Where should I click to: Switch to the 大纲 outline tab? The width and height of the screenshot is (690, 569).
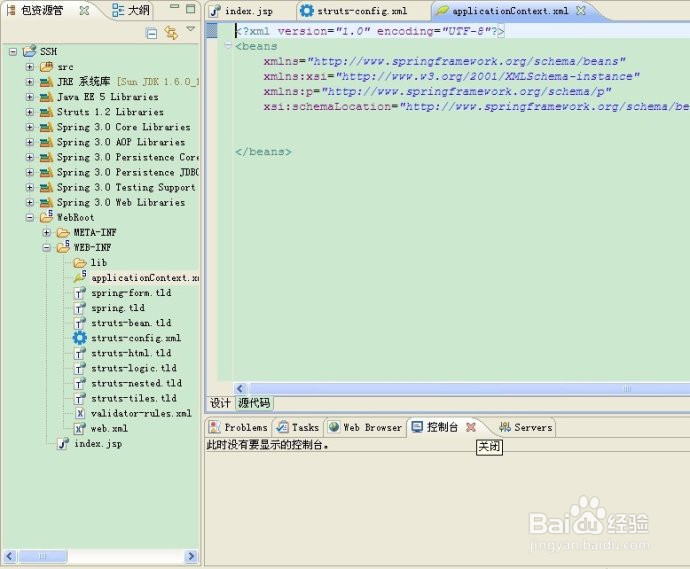[x=131, y=10]
